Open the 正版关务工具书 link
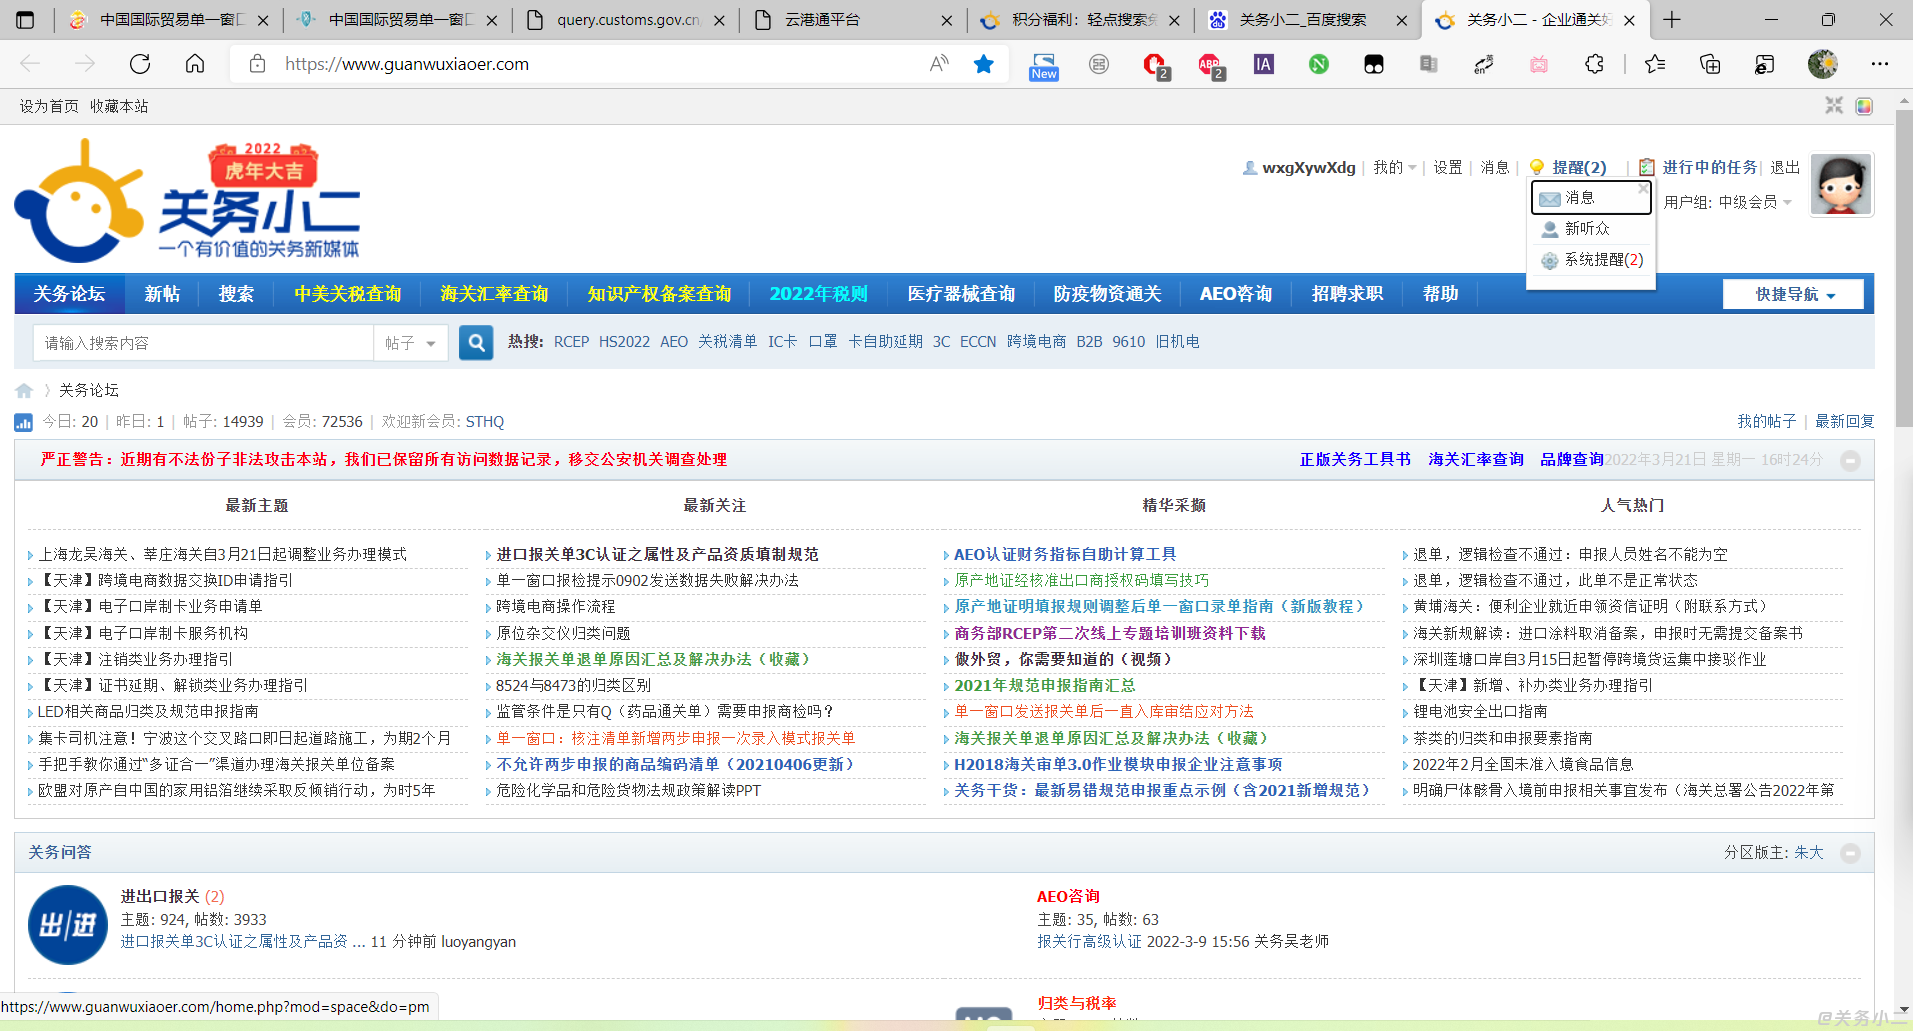Image resolution: width=1913 pixels, height=1031 pixels. coord(1355,459)
